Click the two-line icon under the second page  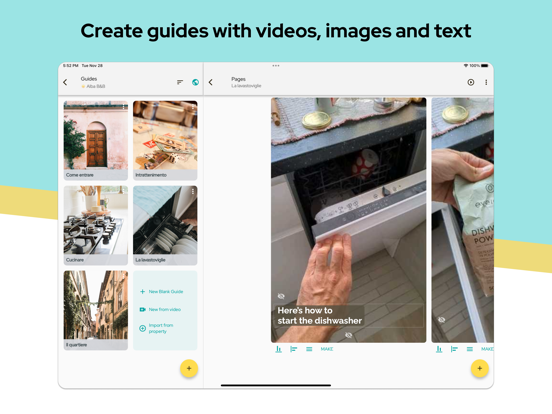click(470, 349)
